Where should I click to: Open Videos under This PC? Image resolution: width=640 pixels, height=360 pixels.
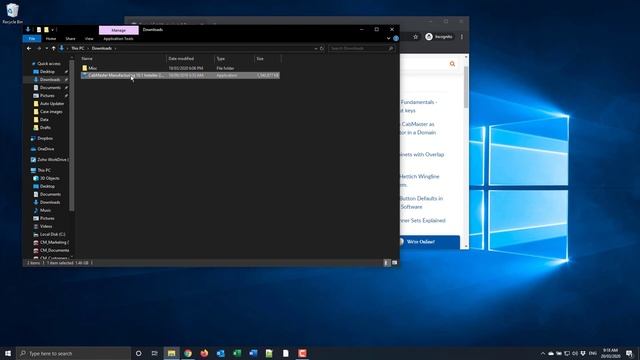pos(46,226)
